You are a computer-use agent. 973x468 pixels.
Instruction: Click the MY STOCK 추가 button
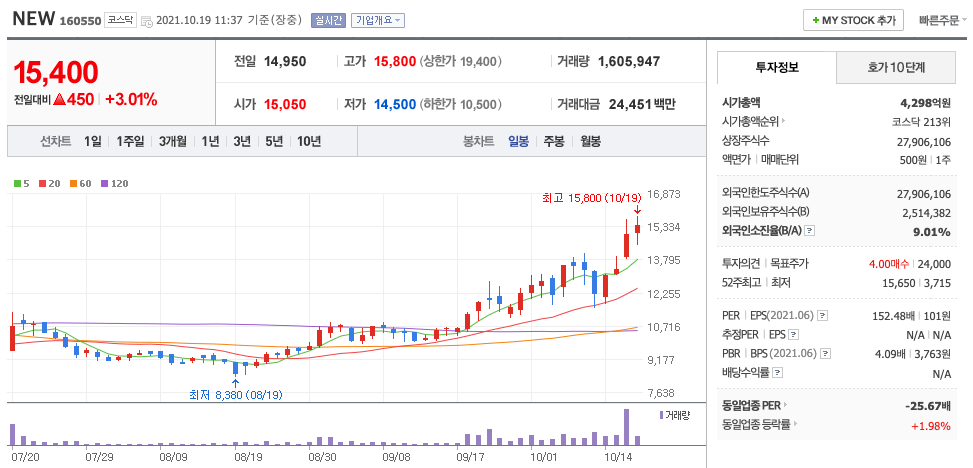point(853,20)
